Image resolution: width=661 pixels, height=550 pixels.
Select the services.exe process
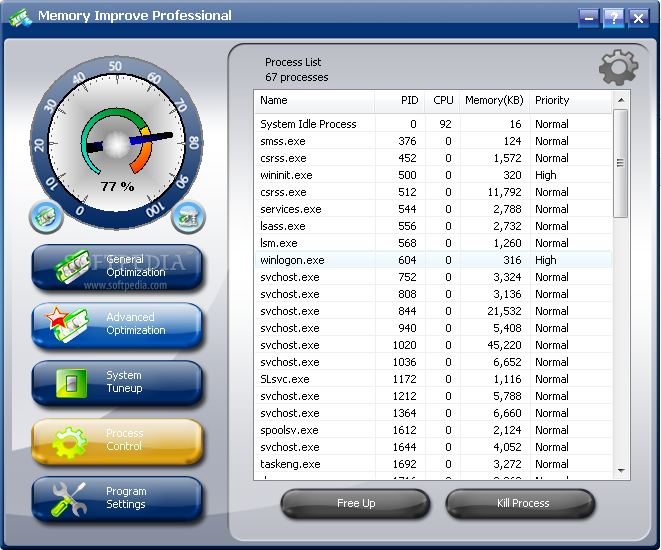(x=433, y=209)
